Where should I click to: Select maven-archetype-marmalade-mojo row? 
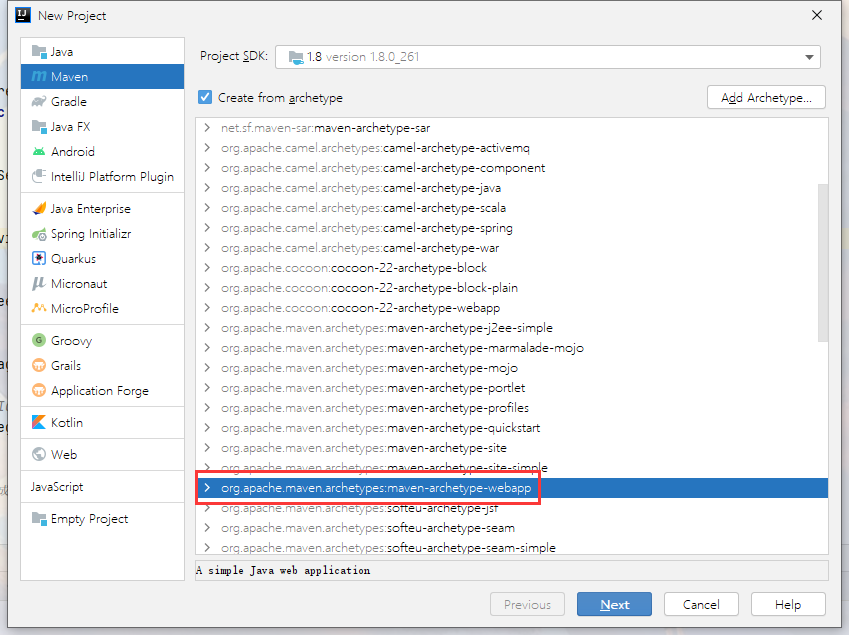pos(512,348)
